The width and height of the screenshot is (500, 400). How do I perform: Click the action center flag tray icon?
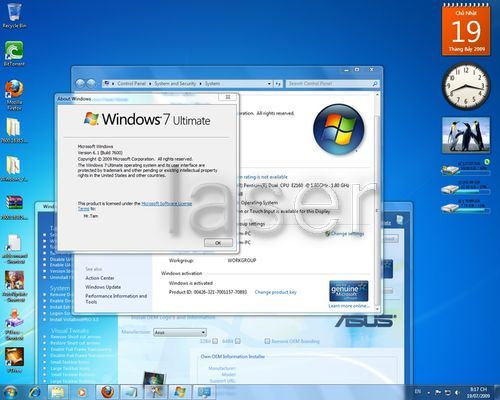click(438, 392)
